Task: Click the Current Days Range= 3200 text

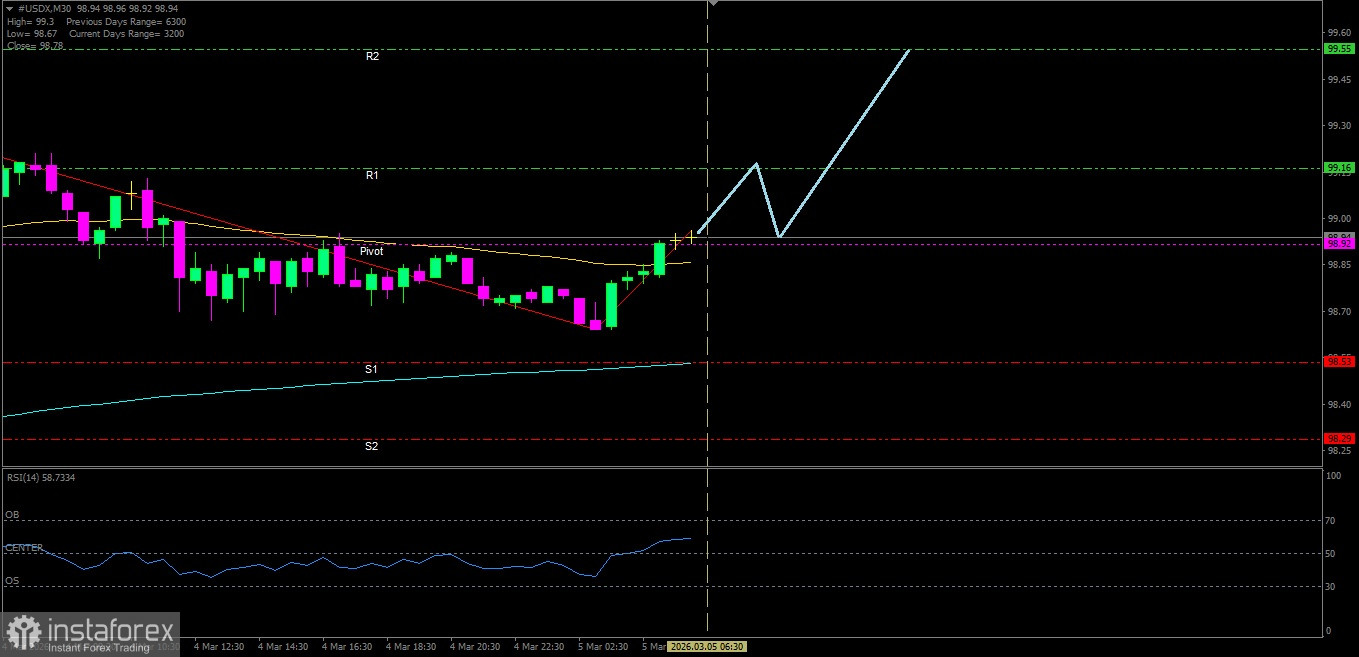Action: 125,33
